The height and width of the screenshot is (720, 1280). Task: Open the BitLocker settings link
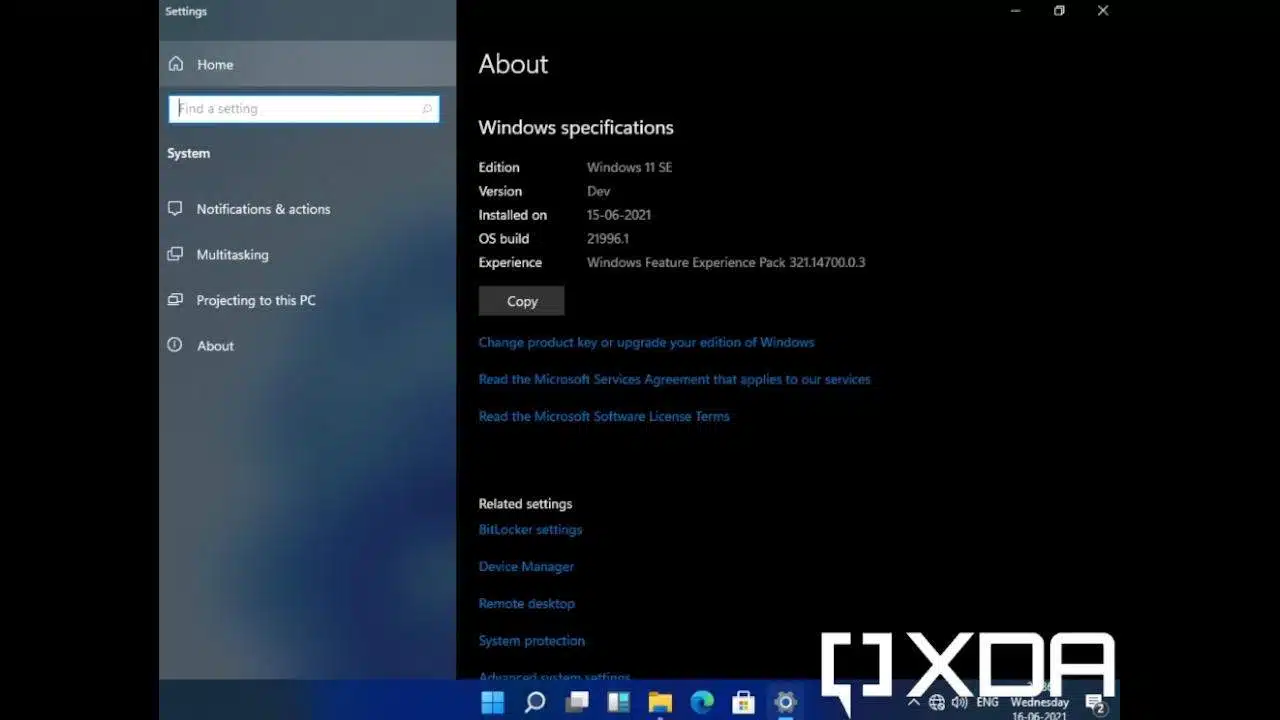pyautogui.click(x=530, y=530)
